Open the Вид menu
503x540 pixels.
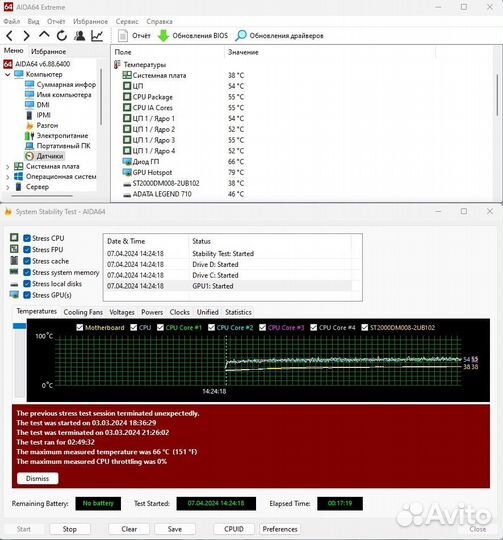33,21
